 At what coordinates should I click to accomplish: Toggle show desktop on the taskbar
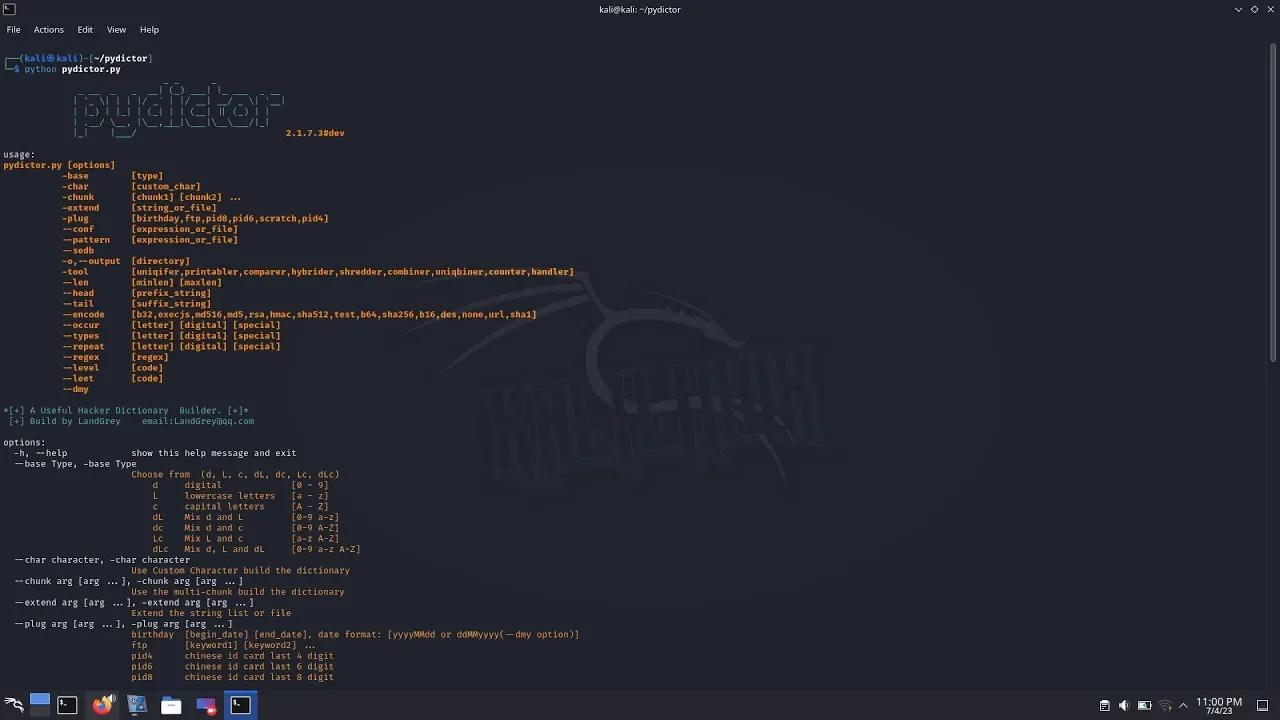(x=1264, y=705)
